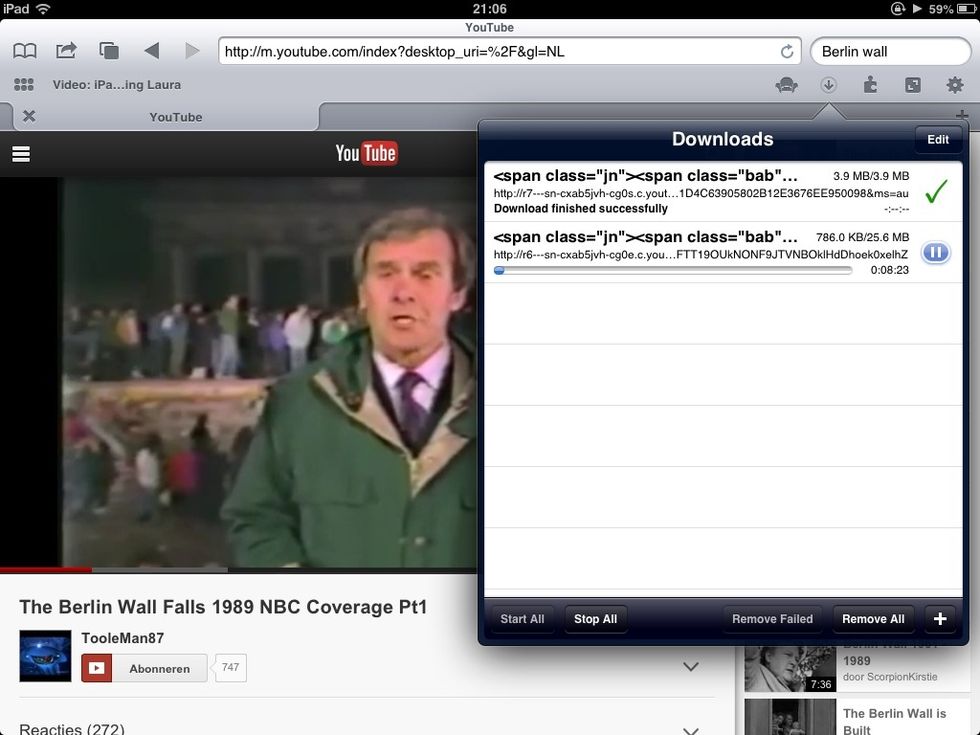980x735 pixels.
Task: Open the Safari bookmarks panel
Action: click(24, 50)
